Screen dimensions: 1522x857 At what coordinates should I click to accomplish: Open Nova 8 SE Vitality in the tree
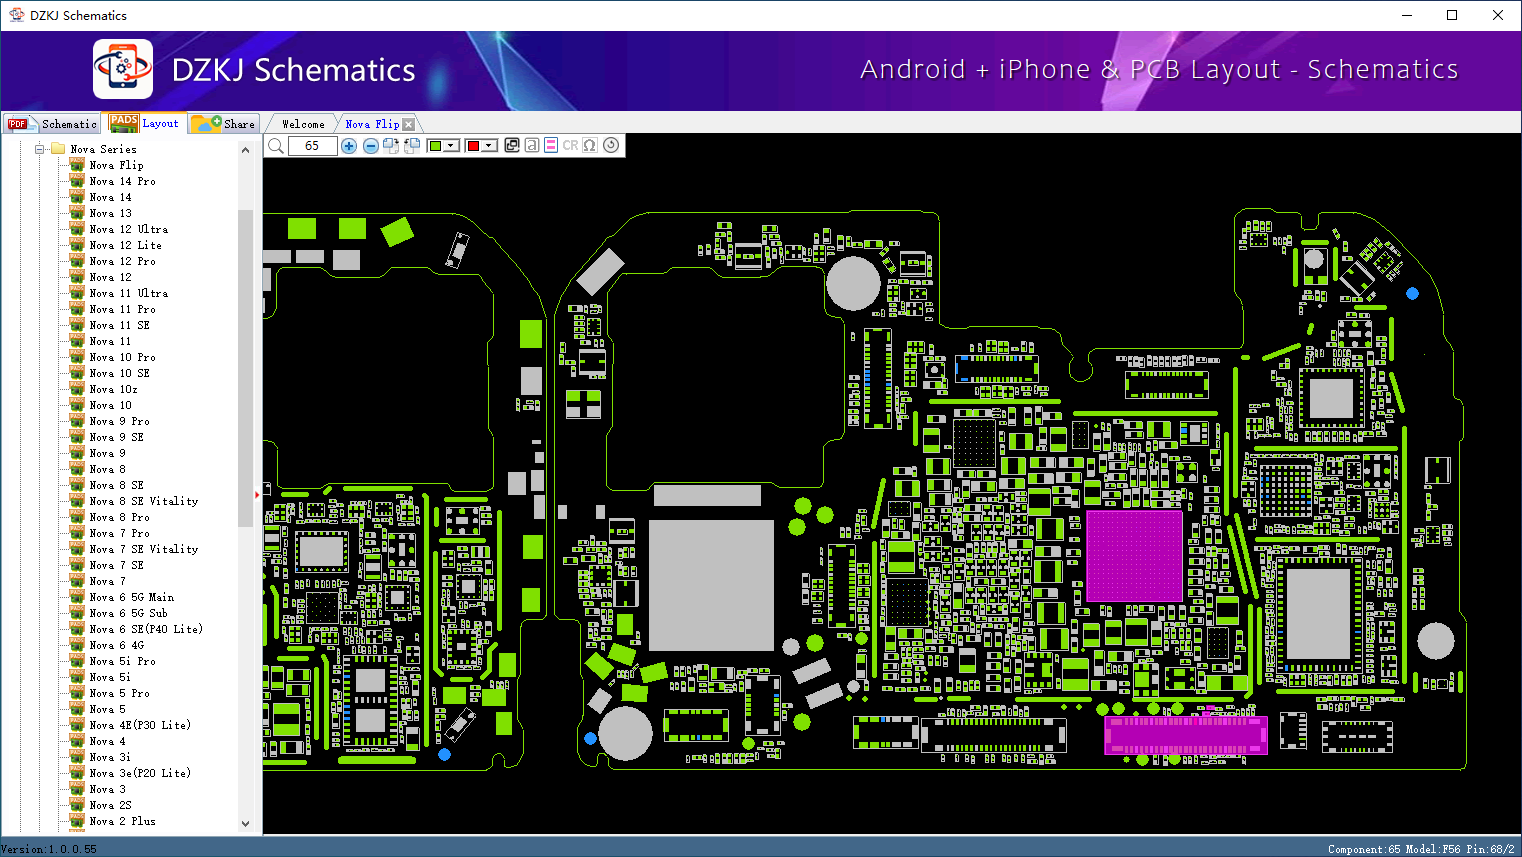tap(143, 501)
